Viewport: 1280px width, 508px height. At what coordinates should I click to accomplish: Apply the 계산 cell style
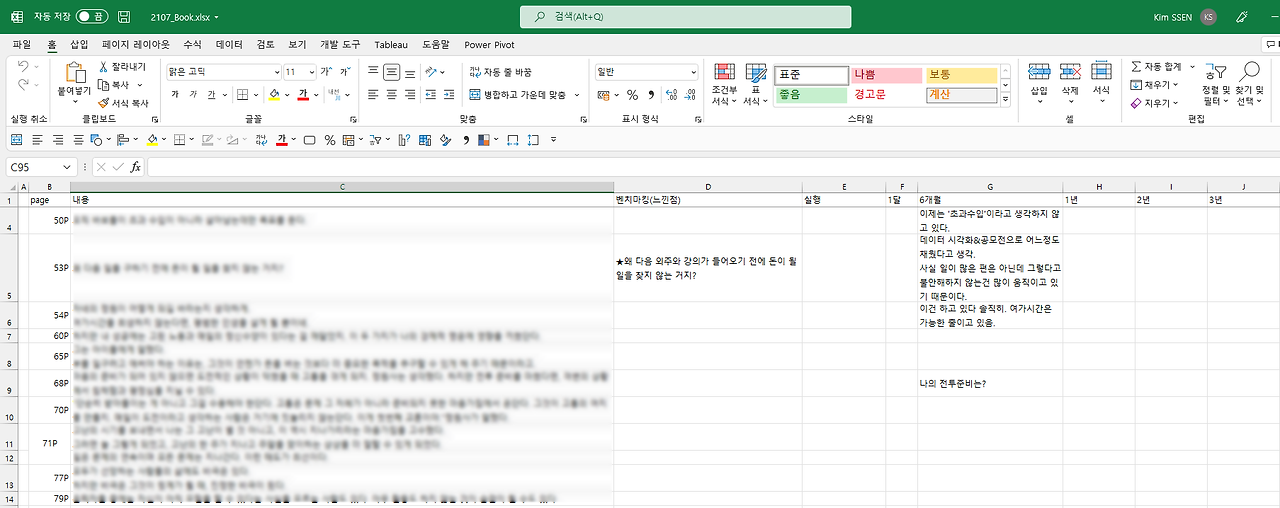(x=961, y=95)
